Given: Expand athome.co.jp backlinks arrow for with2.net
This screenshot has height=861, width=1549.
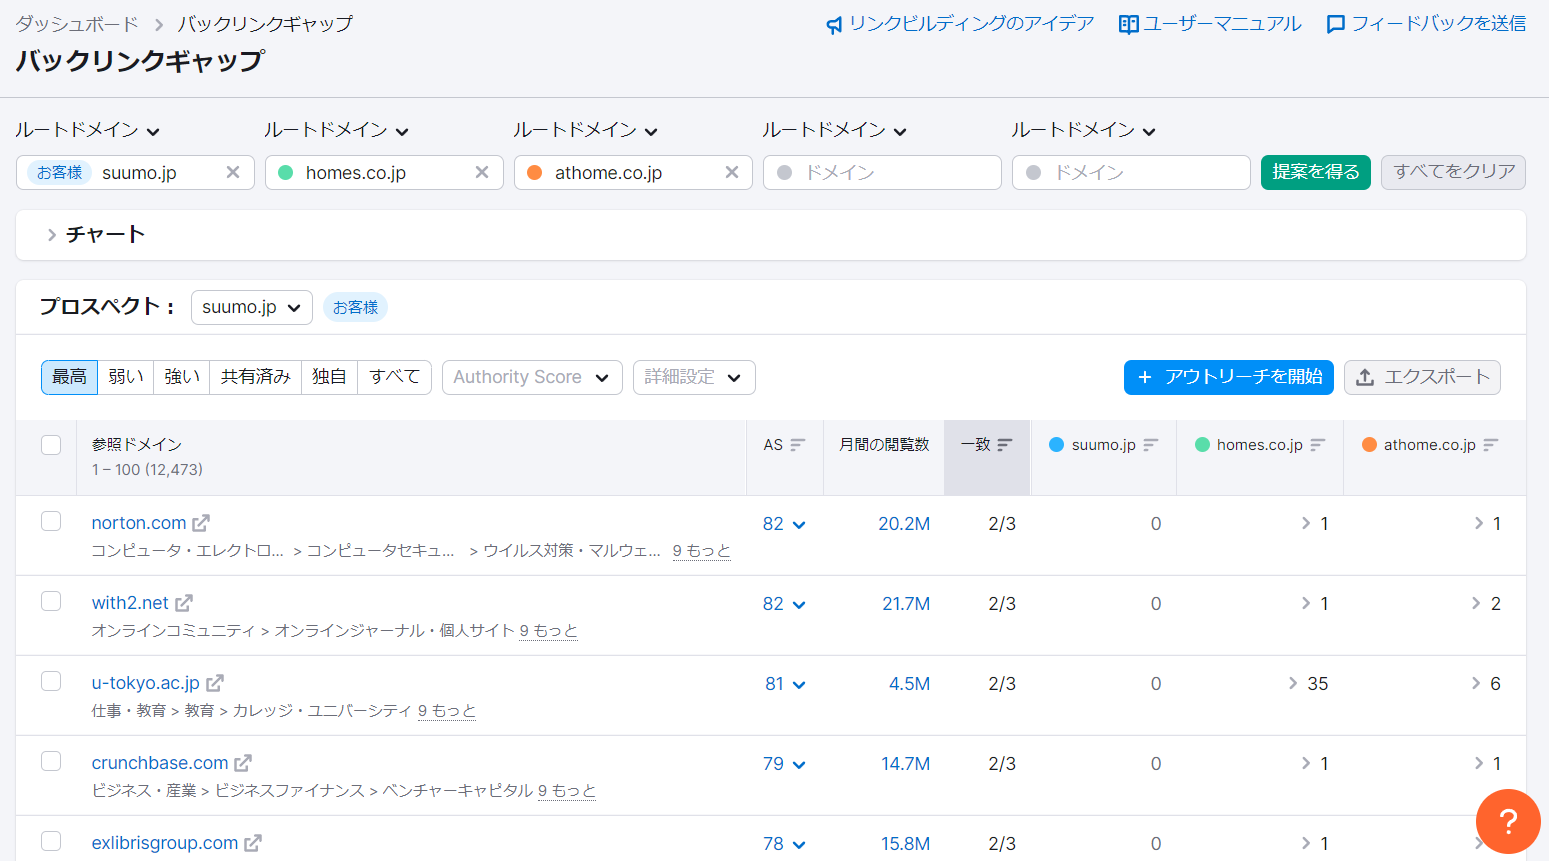Looking at the screenshot, I should [1476, 603].
